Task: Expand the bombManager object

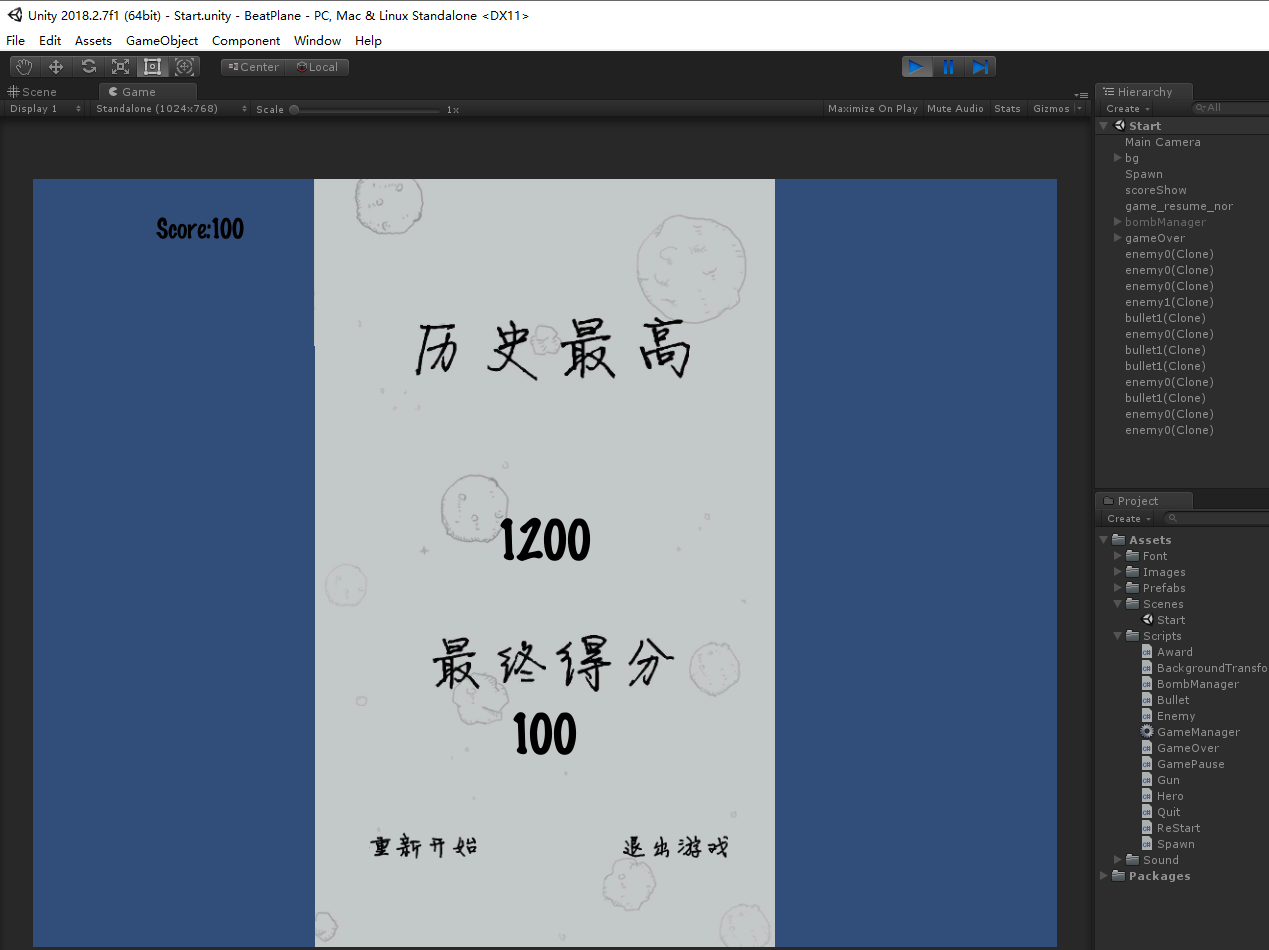Action: [x=1118, y=222]
